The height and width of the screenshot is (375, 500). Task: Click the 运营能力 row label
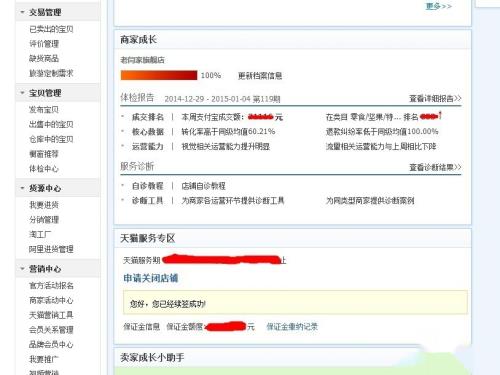click(x=148, y=146)
